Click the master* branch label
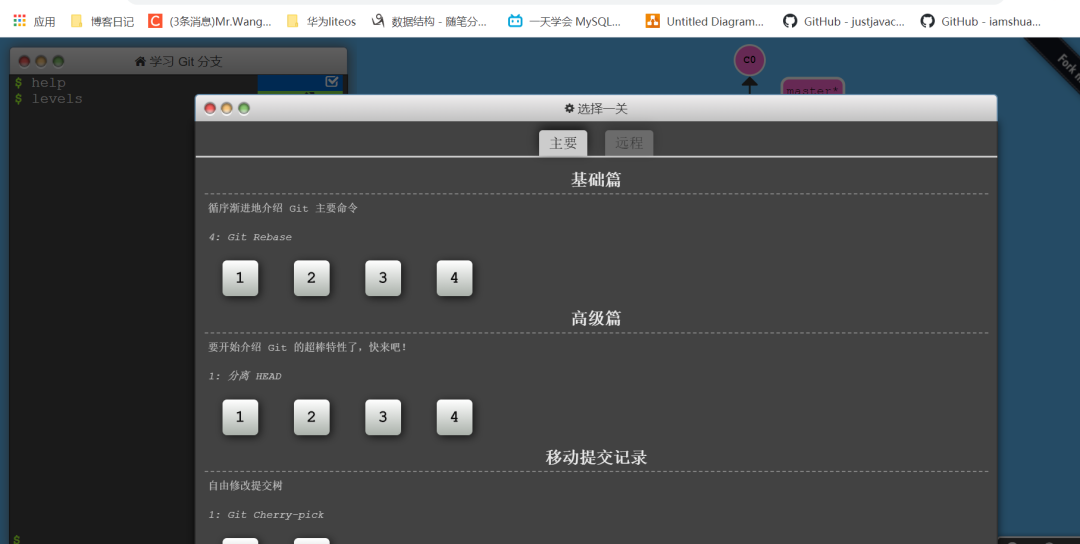 [x=813, y=88]
